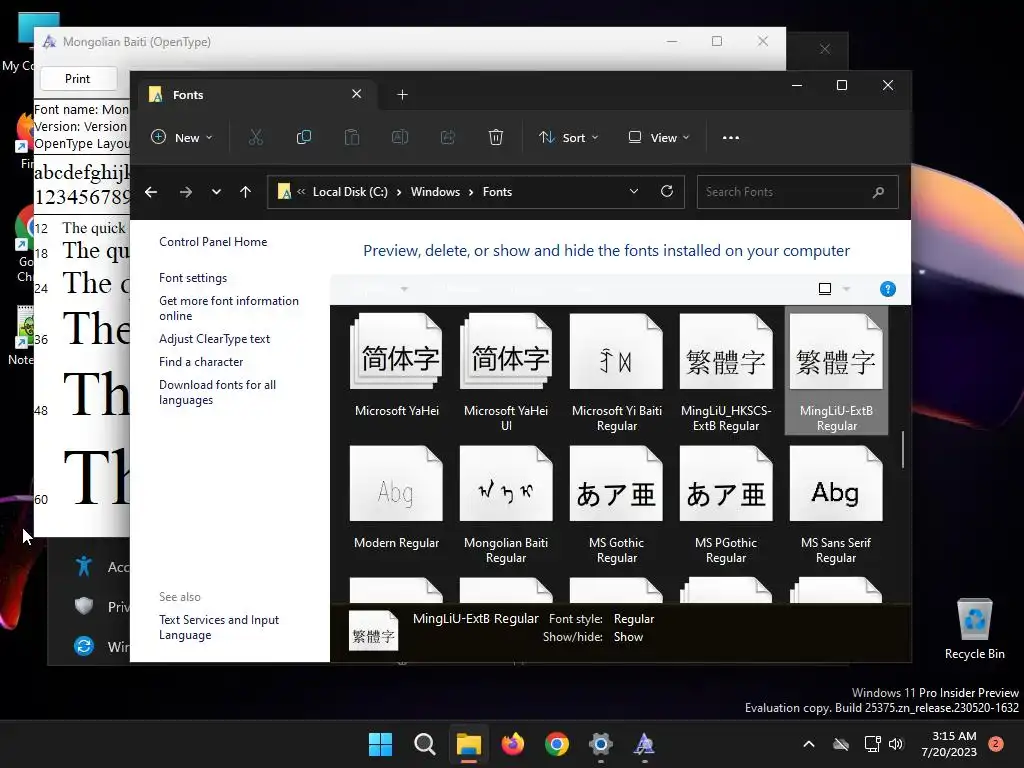Open Control Panel Home link
Viewport: 1024px width, 768px height.
pos(213,242)
